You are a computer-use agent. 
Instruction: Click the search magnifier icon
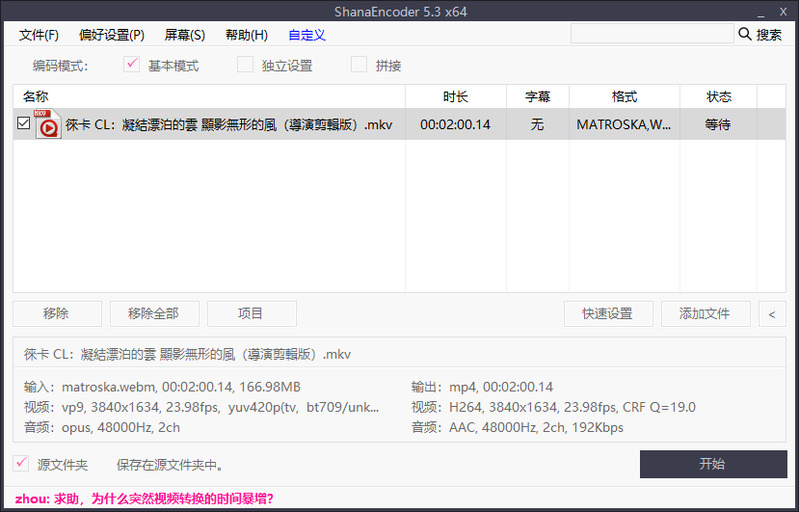745,34
